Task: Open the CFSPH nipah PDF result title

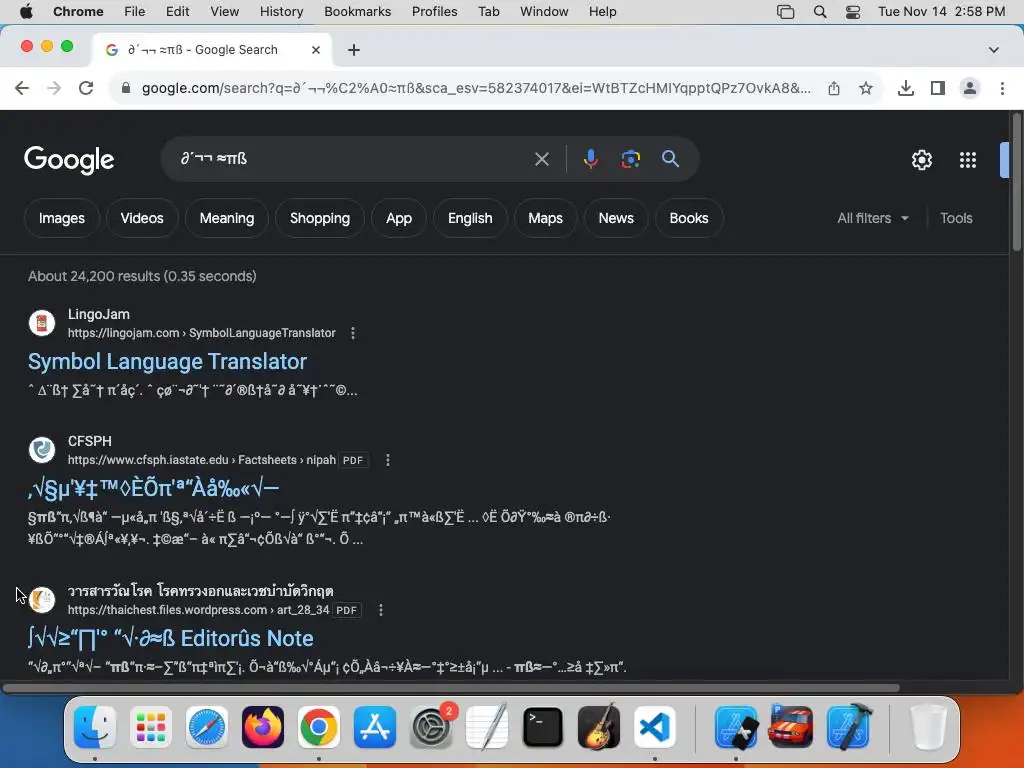Action: tap(153, 488)
